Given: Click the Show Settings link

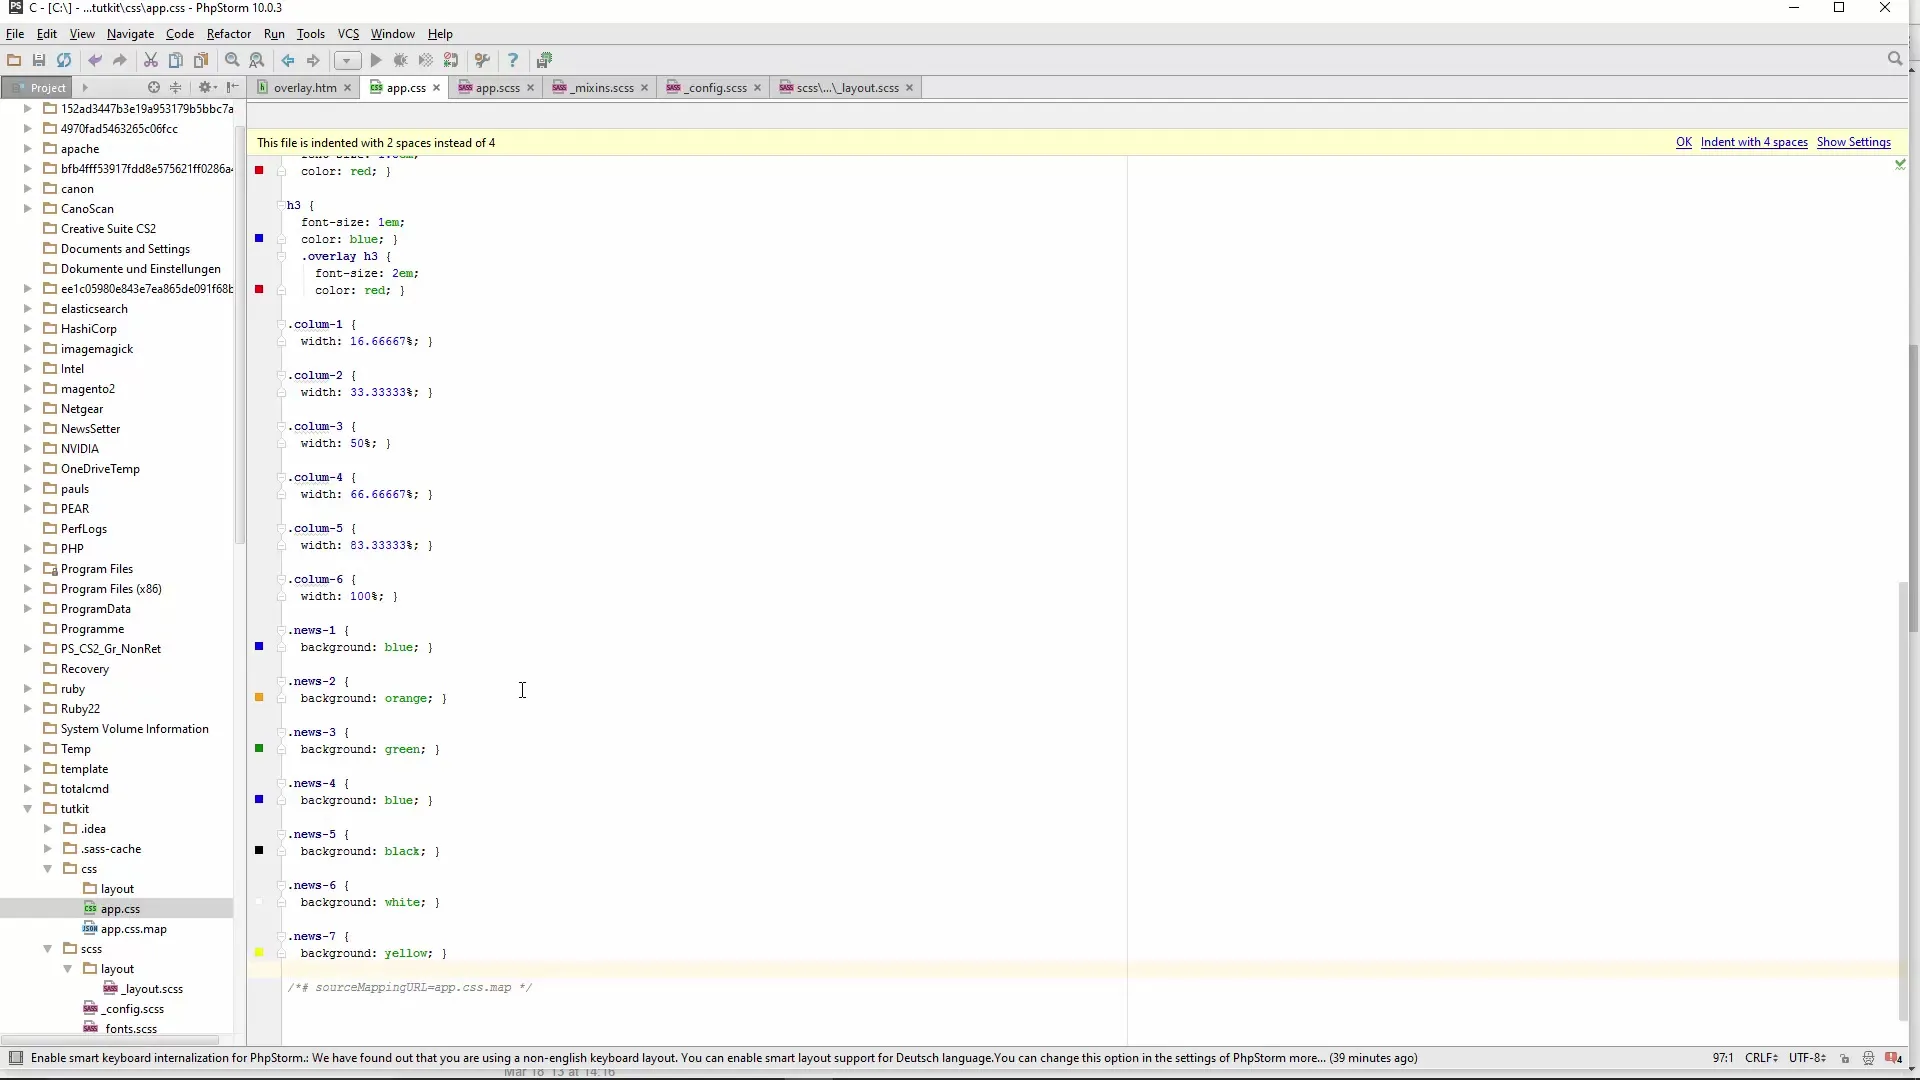Looking at the screenshot, I should click(x=1853, y=142).
